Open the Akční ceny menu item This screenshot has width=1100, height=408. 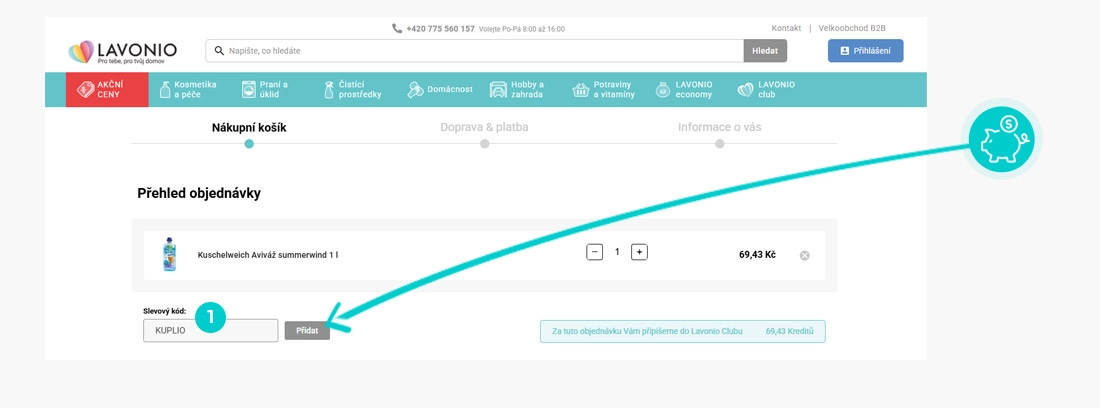[107, 90]
